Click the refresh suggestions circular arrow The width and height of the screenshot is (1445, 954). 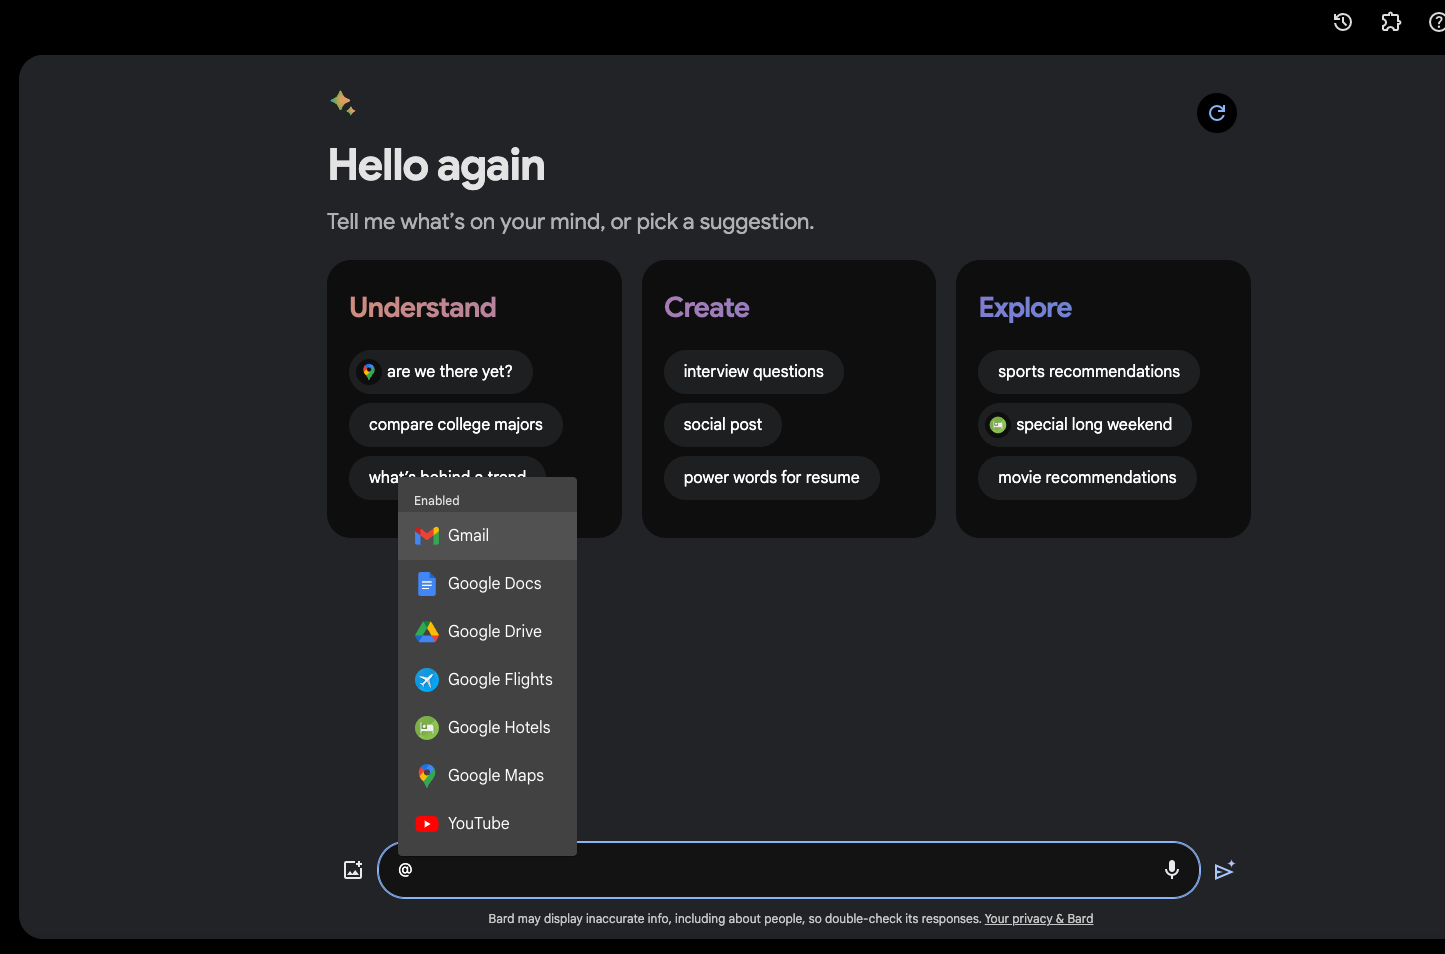coord(1217,113)
